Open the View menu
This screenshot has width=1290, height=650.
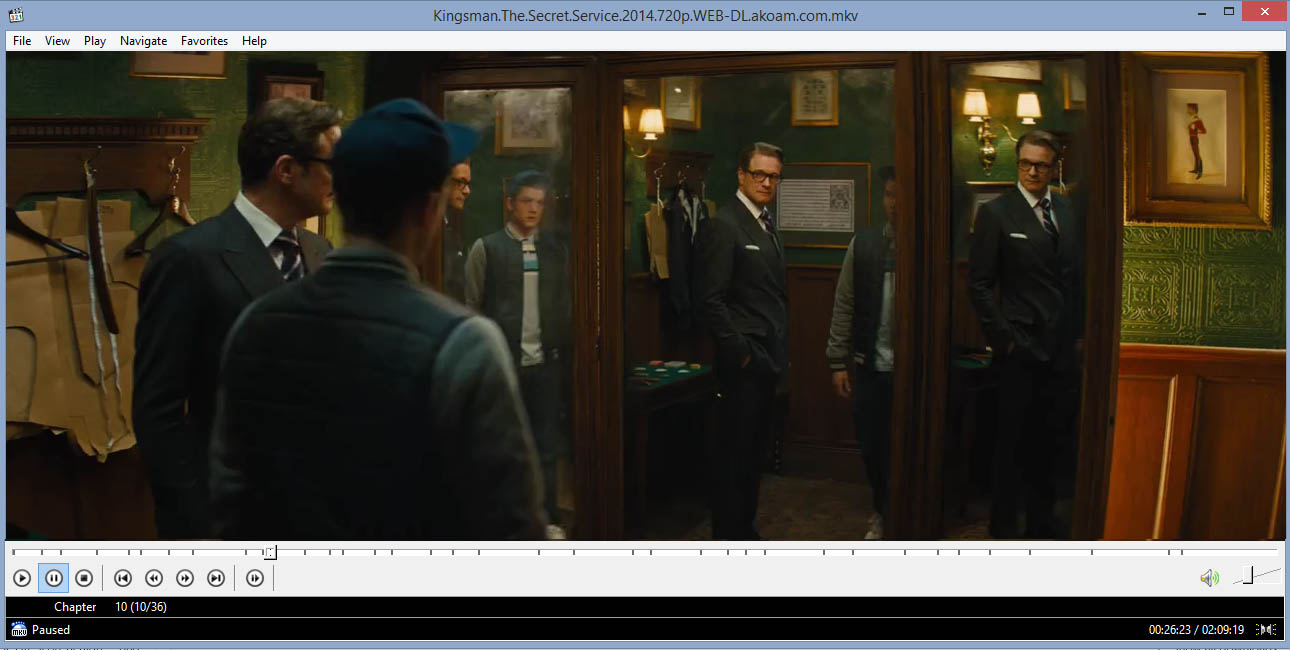(x=57, y=41)
